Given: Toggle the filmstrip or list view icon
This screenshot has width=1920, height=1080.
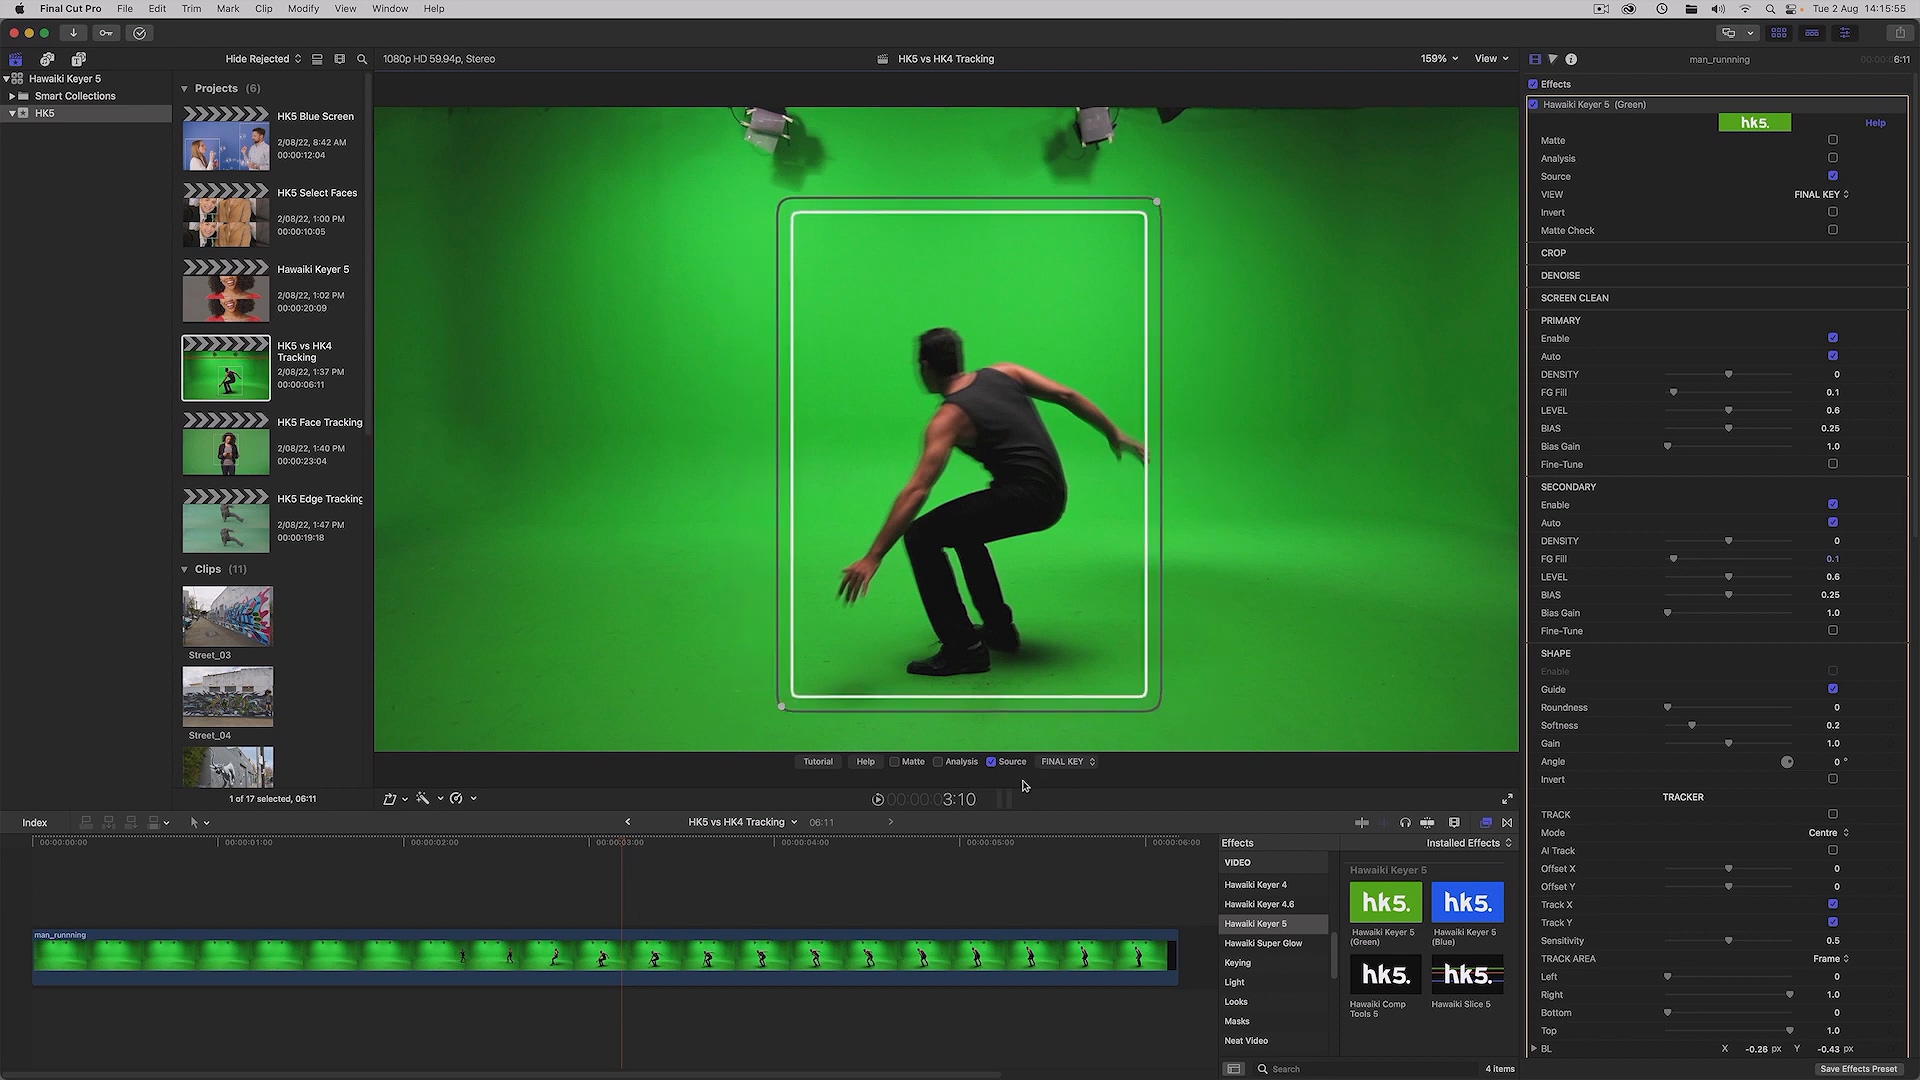Looking at the screenshot, I should click(x=317, y=59).
